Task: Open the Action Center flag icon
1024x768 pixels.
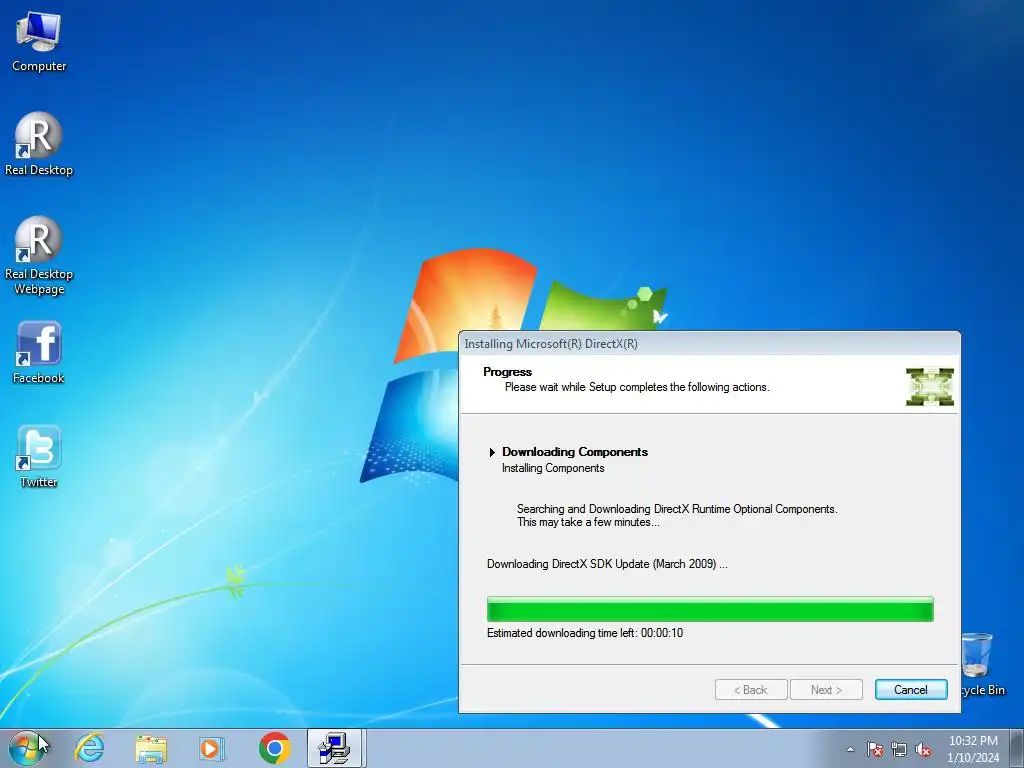Action: 874,749
